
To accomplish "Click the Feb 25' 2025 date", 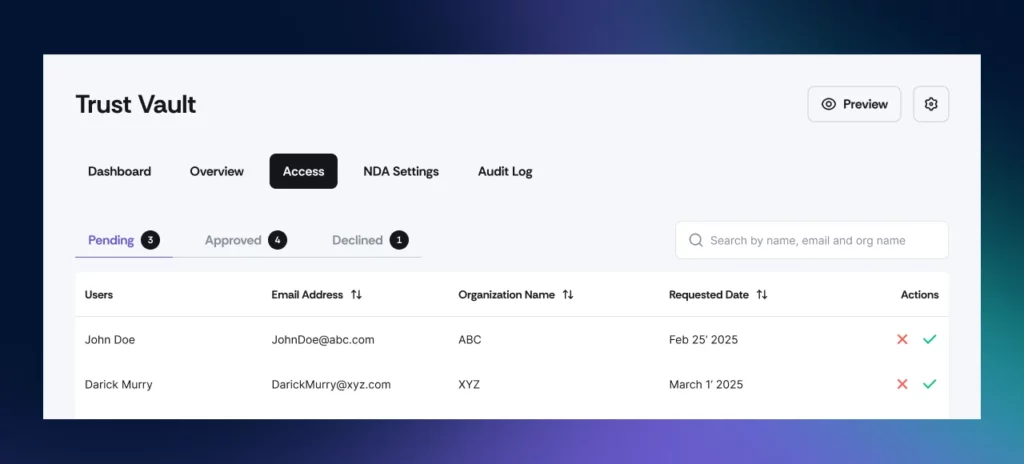I will pos(703,340).
